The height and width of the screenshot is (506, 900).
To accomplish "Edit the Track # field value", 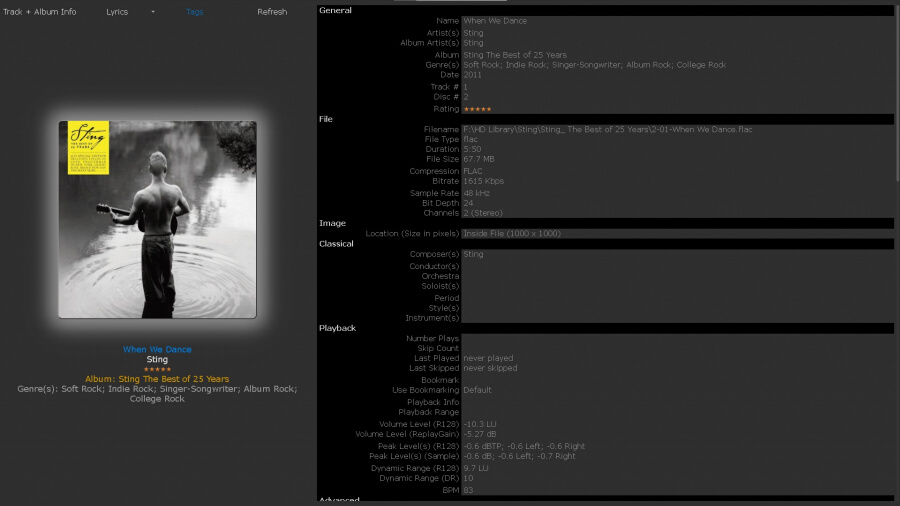I will pos(678,87).
